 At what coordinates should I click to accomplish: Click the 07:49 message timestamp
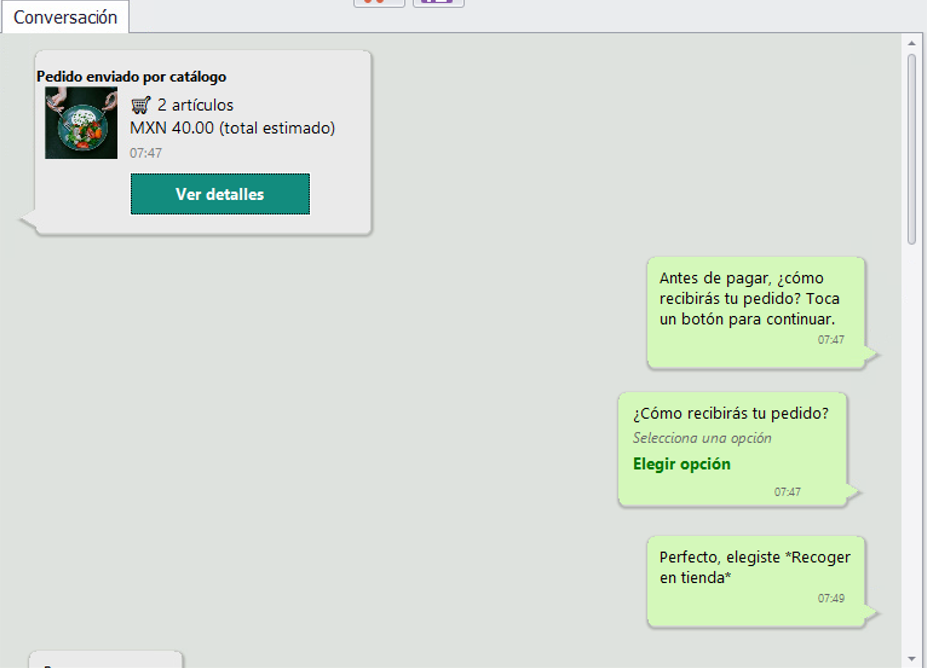point(830,598)
